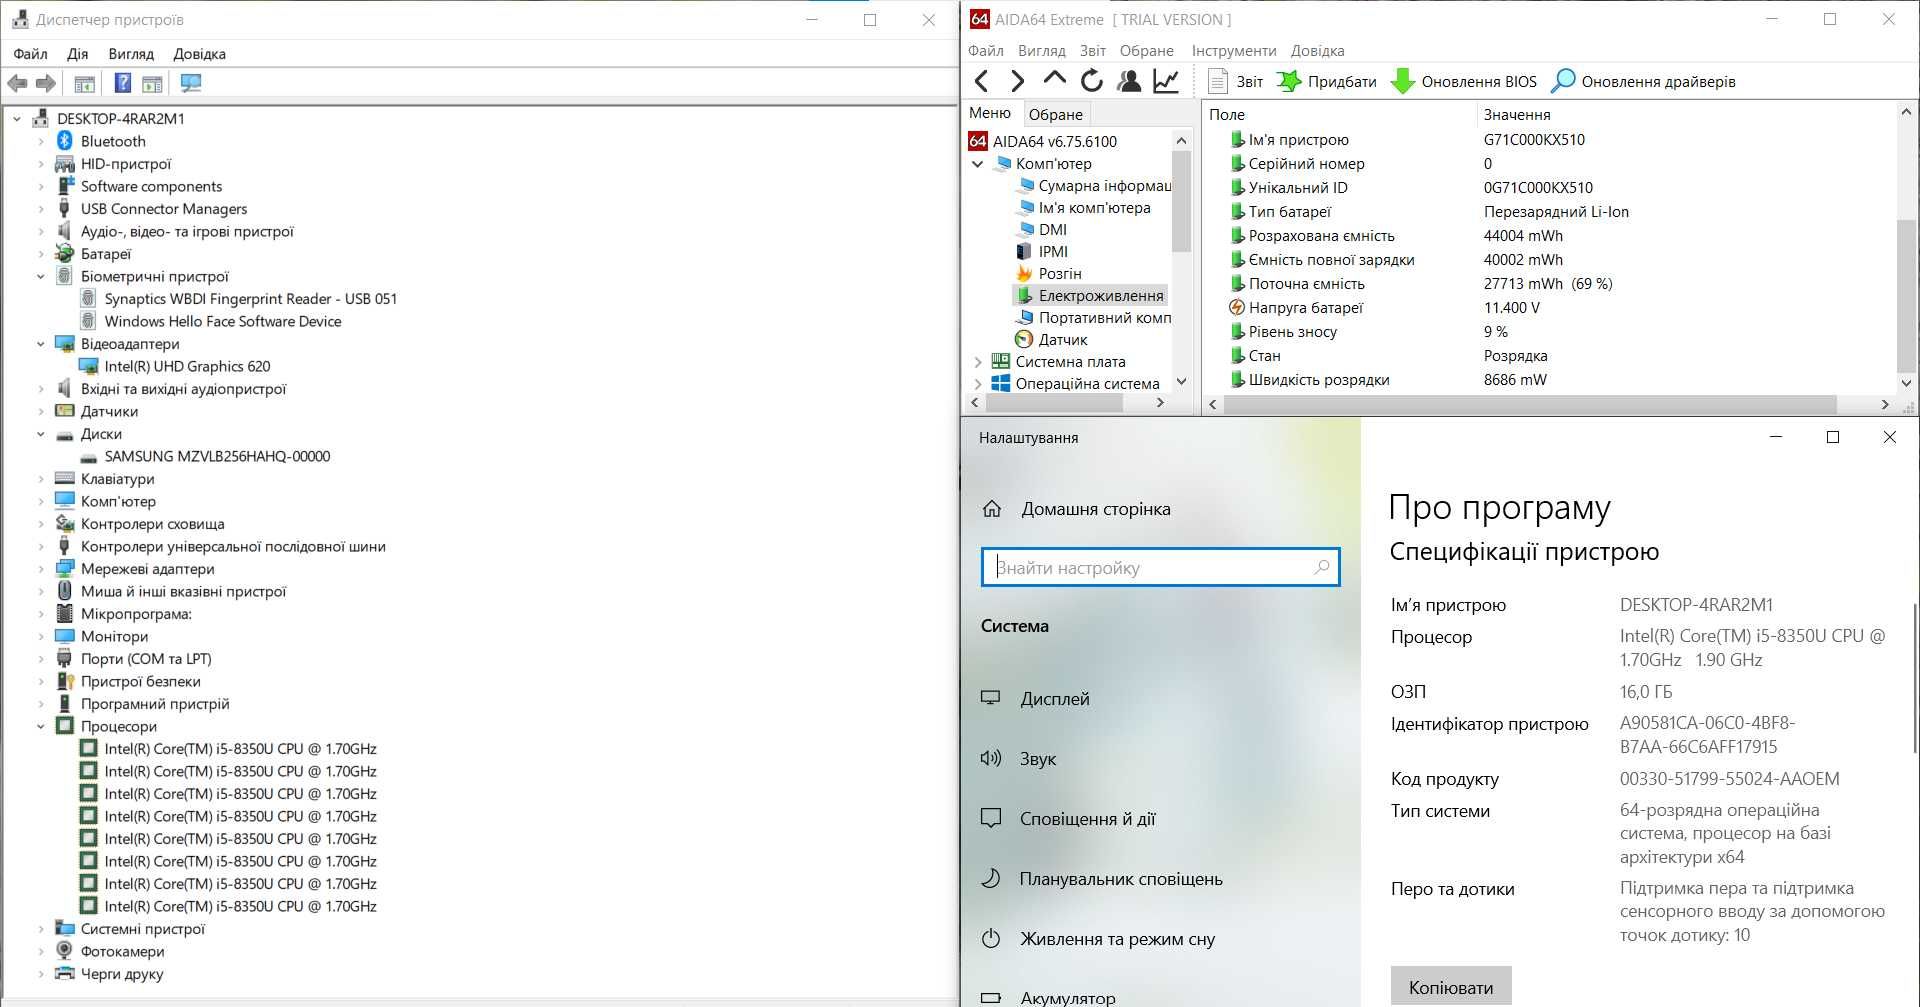This screenshot has height=1007, width=1920.
Task: Expand Фотокамери category in Device Manager
Action: (41, 951)
